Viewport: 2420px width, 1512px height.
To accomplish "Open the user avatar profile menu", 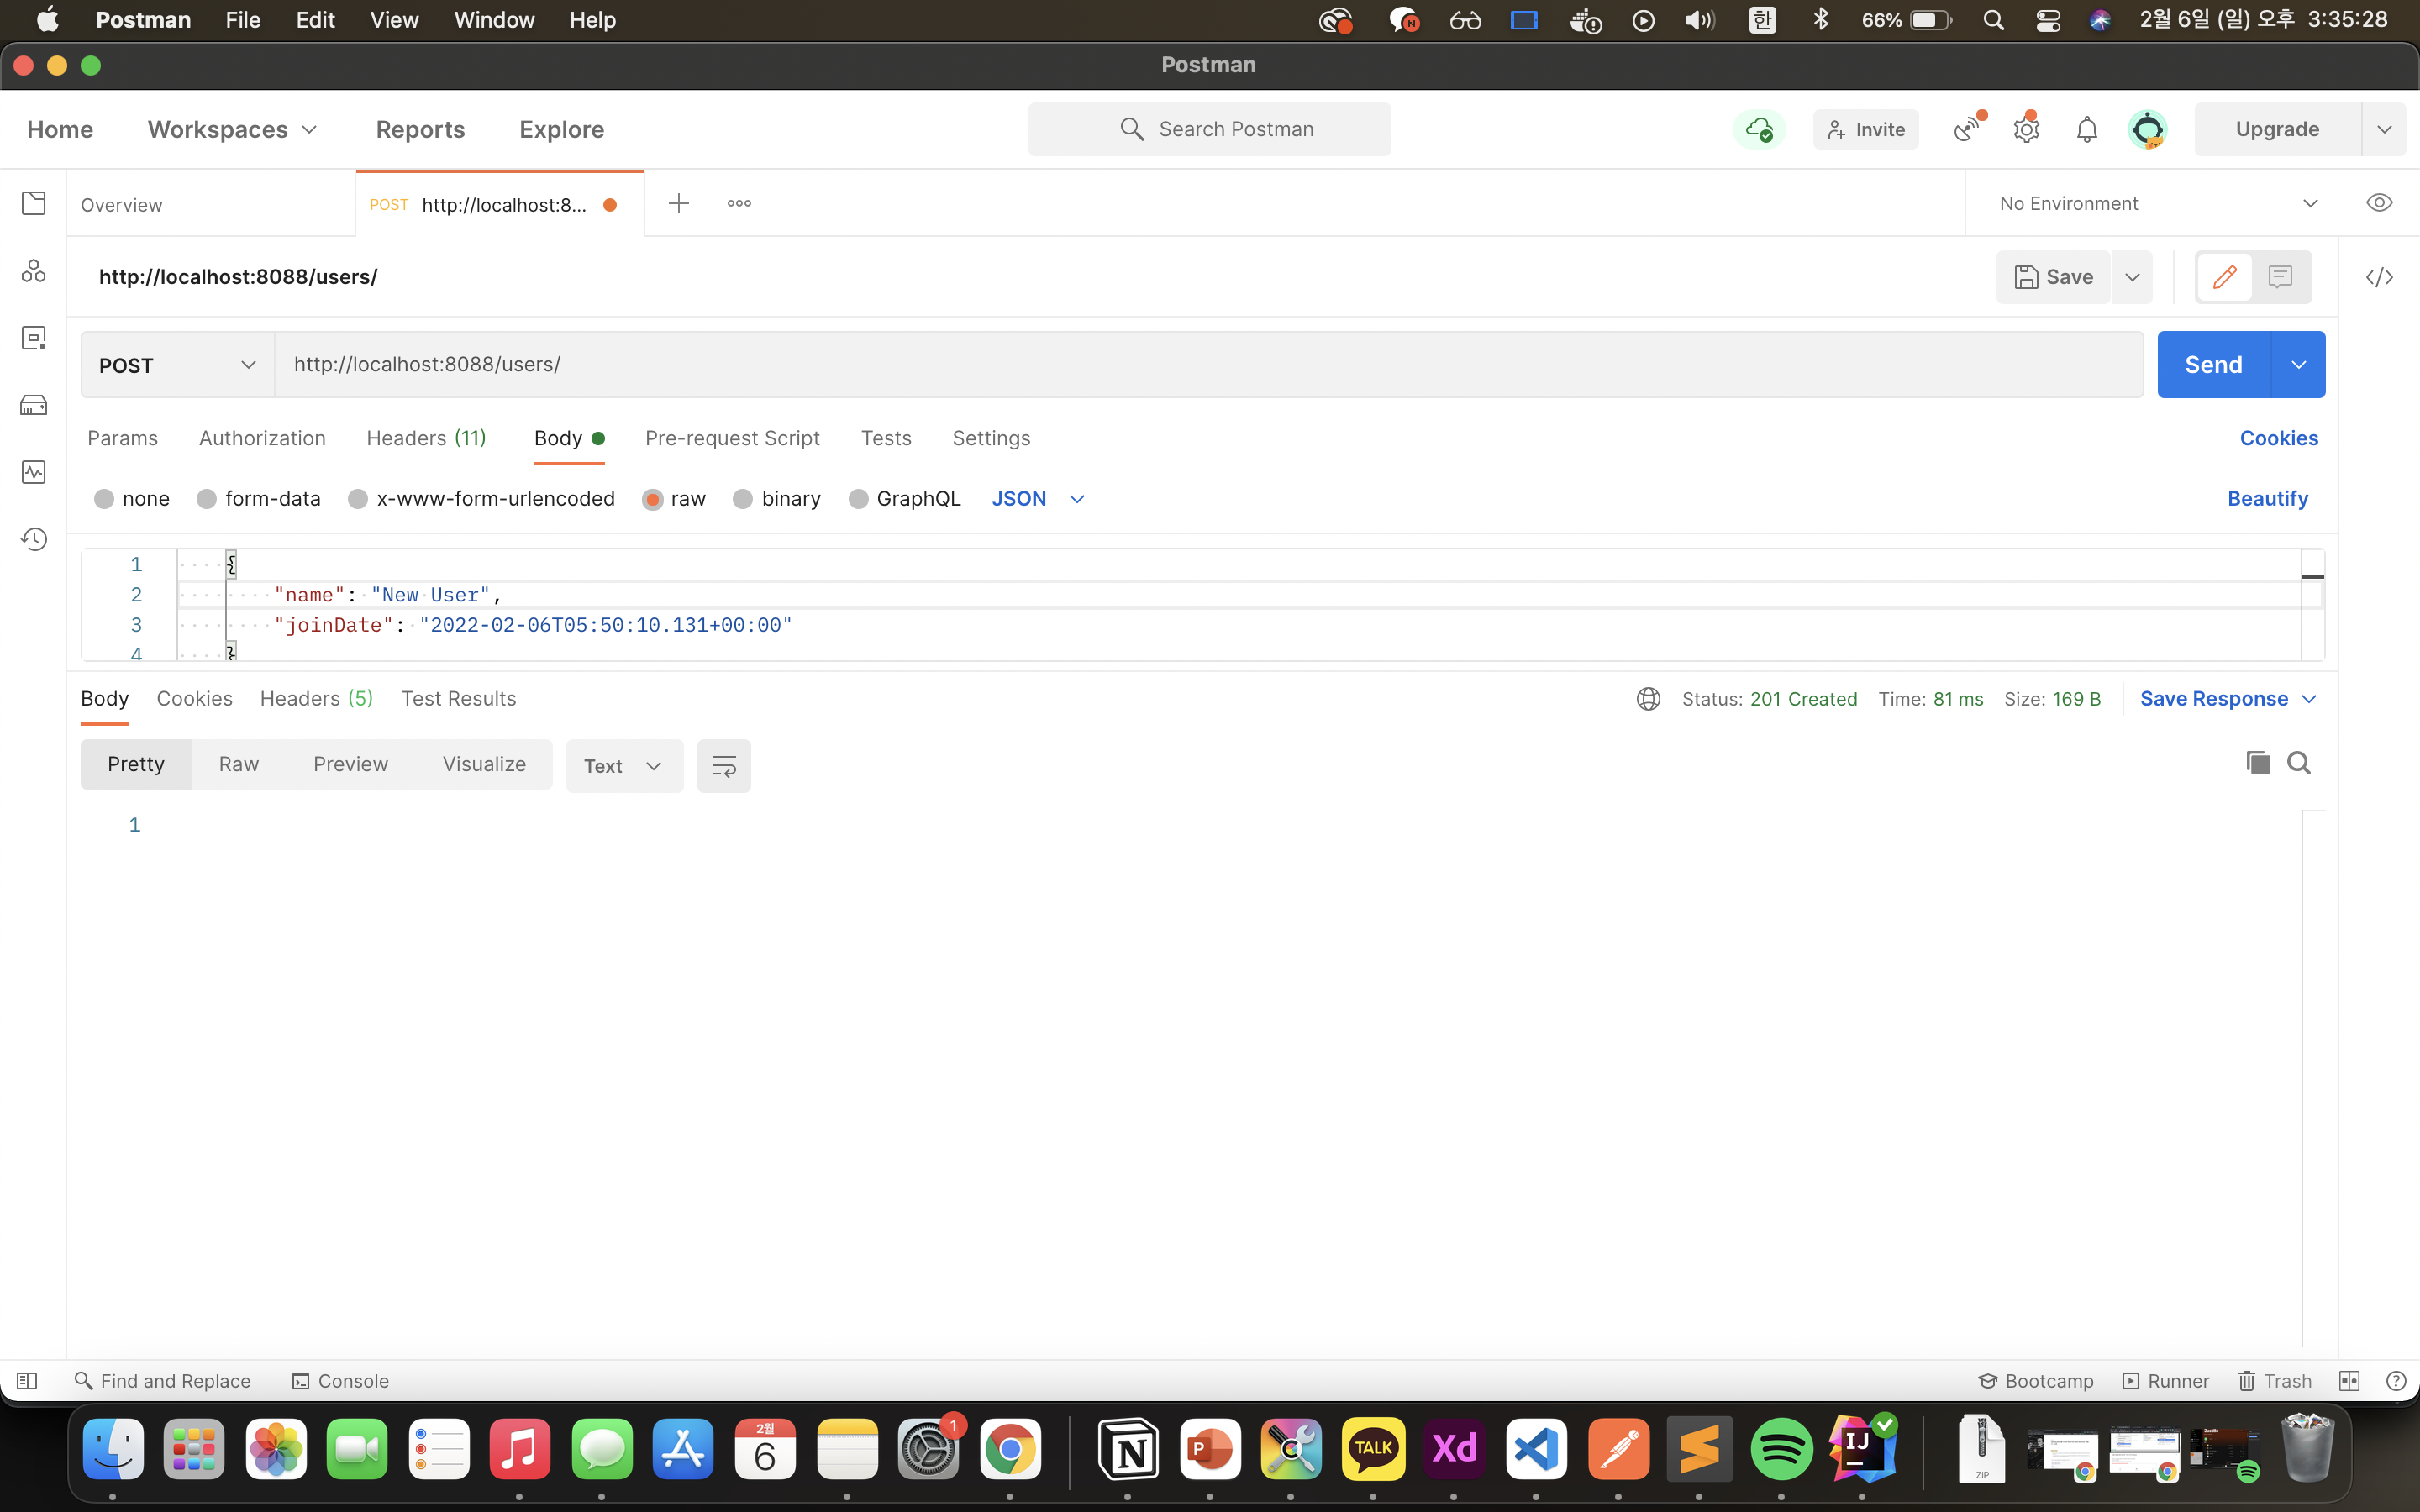I will [x=2147, y=129].
